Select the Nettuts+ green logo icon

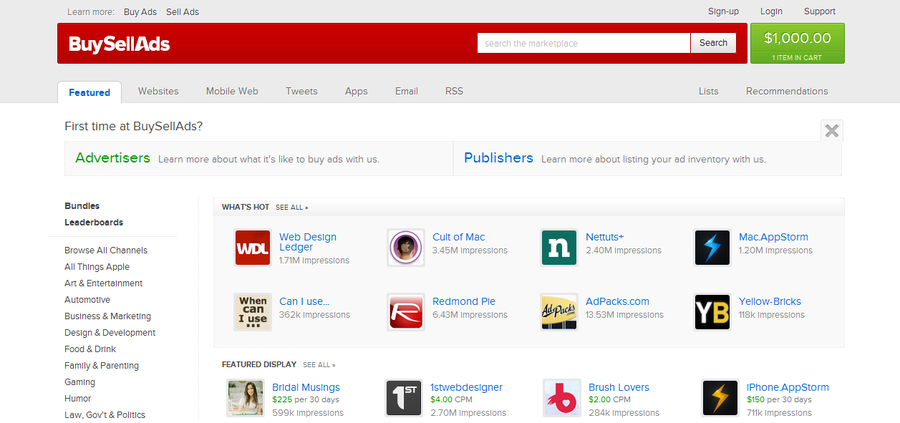[x=559, y=247]
